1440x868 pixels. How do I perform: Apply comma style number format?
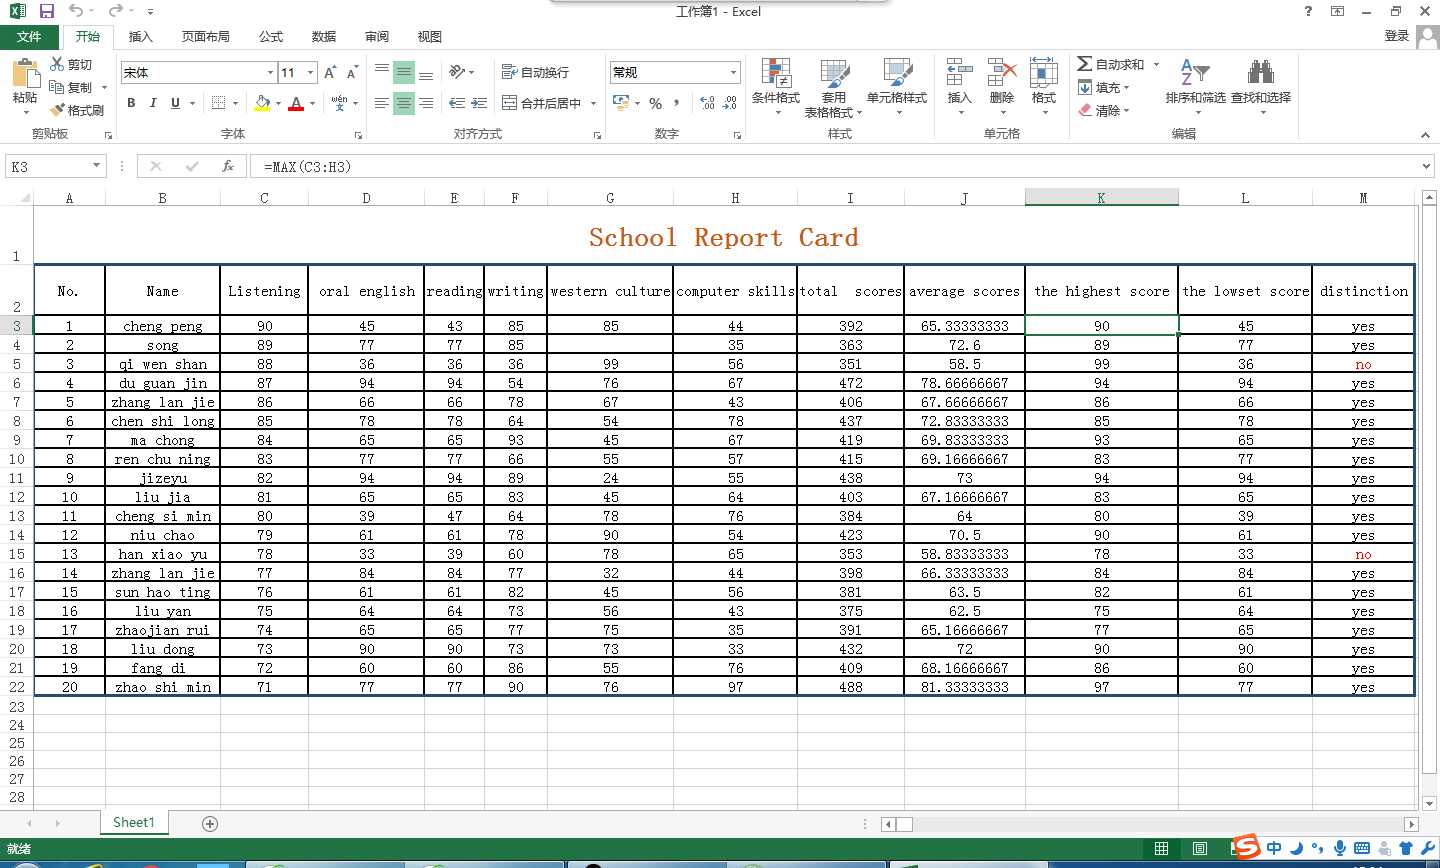click(x=677, y=103)
